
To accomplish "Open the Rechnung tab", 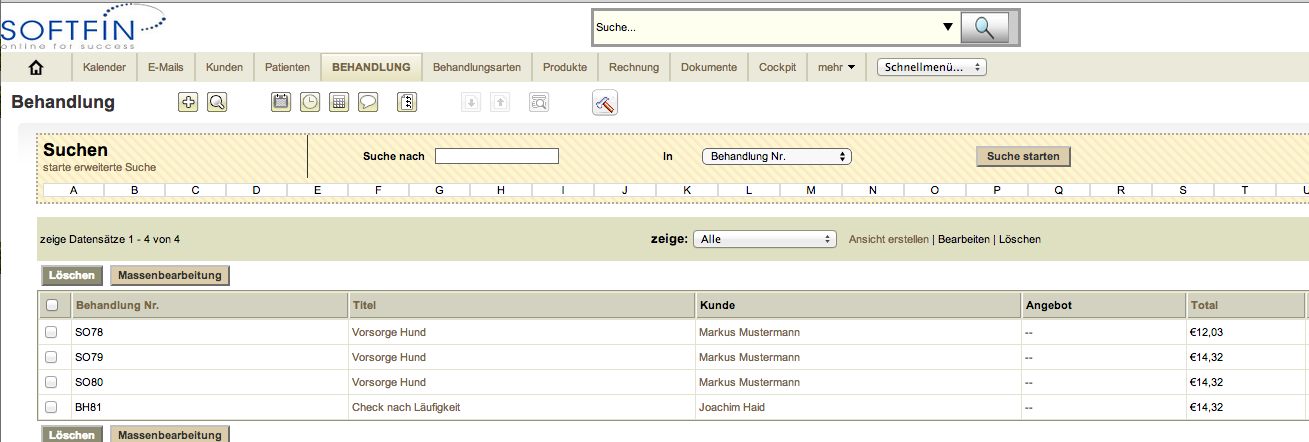I will (634, 67).
